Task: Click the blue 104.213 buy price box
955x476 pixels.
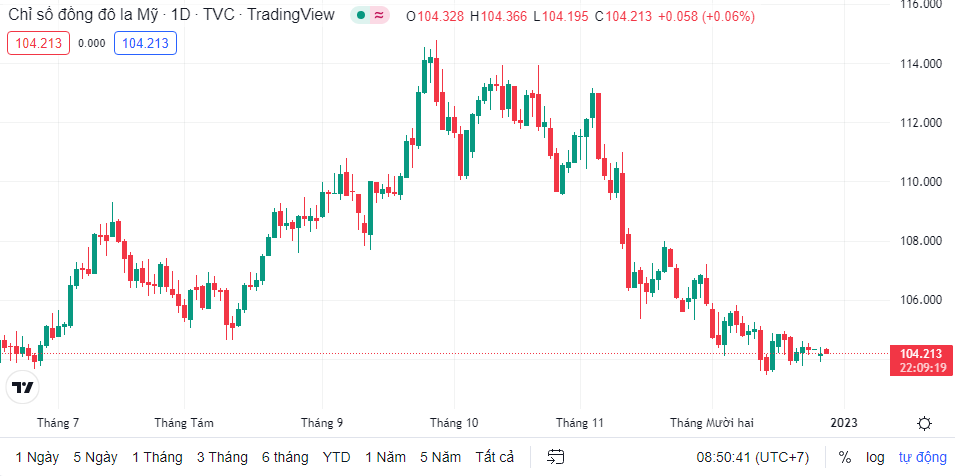Action: [x=145, y=43]
